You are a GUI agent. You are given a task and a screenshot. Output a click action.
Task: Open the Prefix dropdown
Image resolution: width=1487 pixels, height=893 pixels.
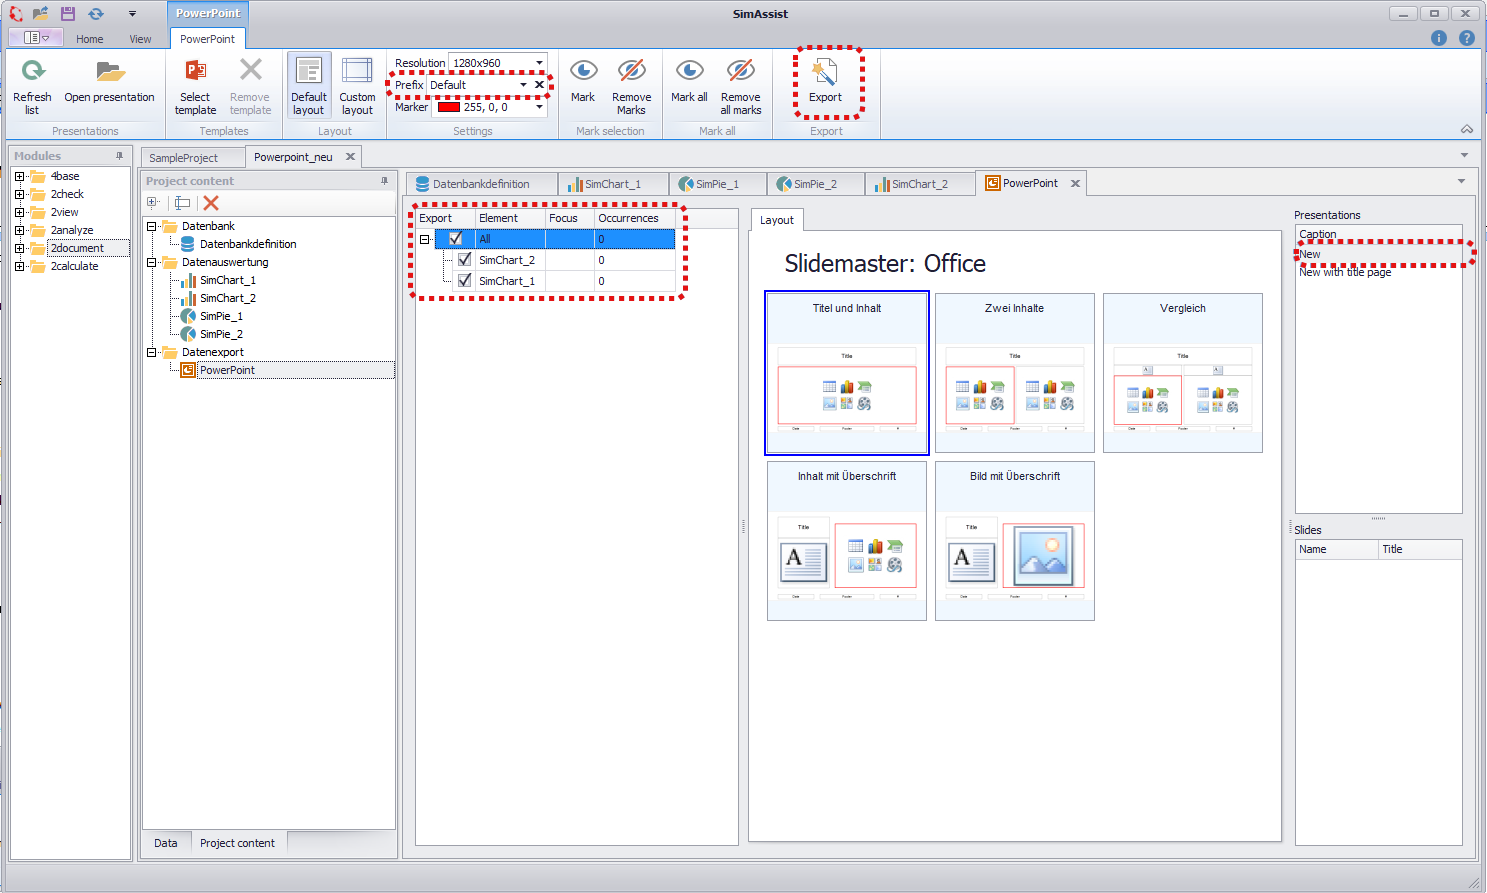coord(523,85)
